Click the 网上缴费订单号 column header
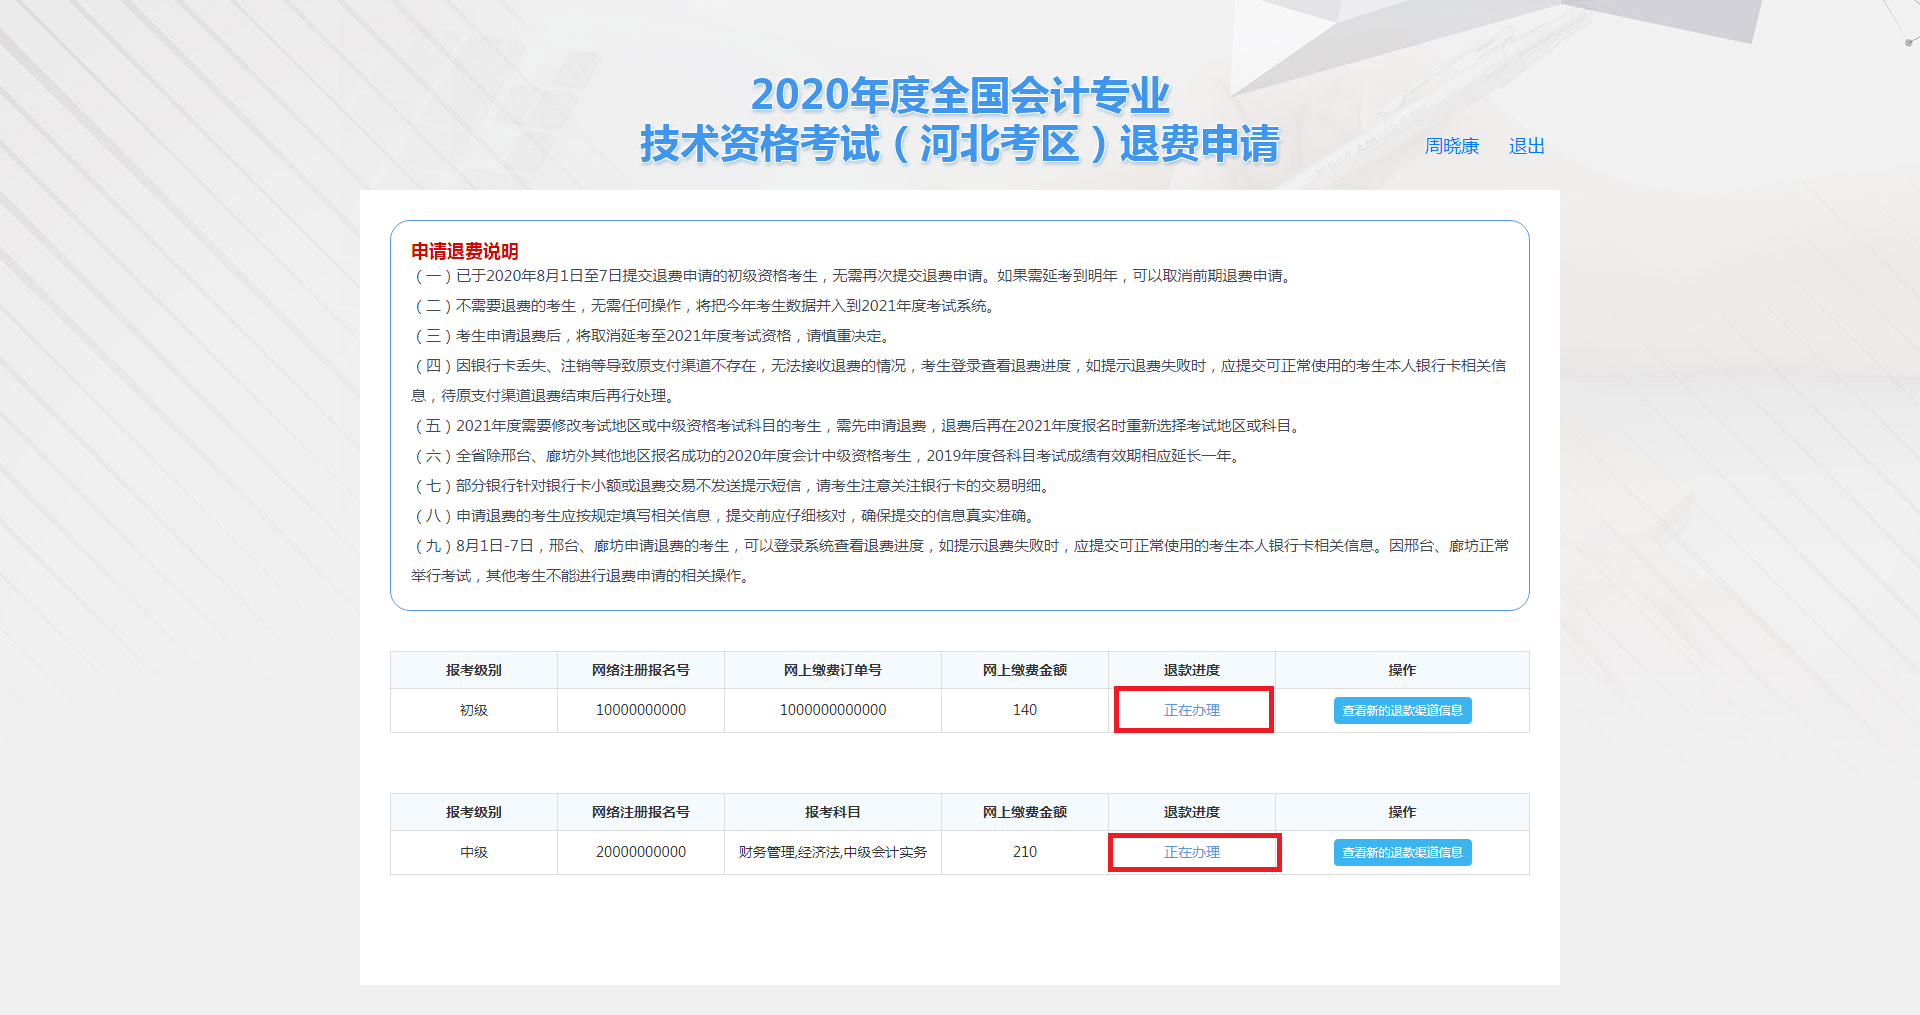 tap(832, 670)
